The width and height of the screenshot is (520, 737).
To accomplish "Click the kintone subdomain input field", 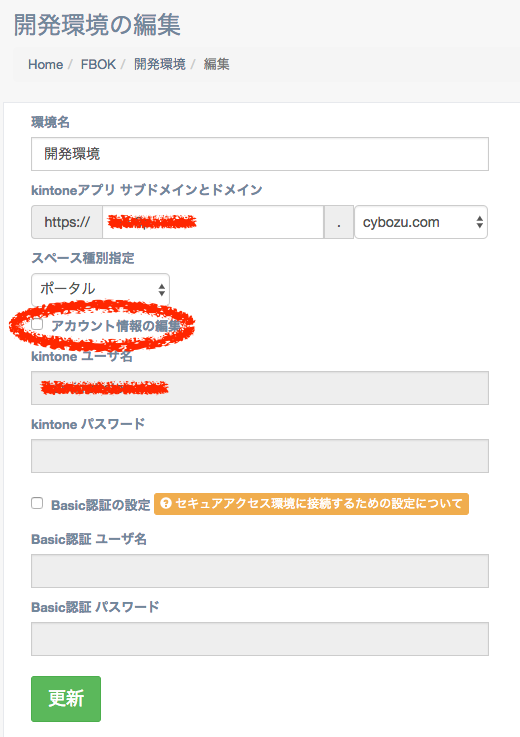I will (213, 222).
